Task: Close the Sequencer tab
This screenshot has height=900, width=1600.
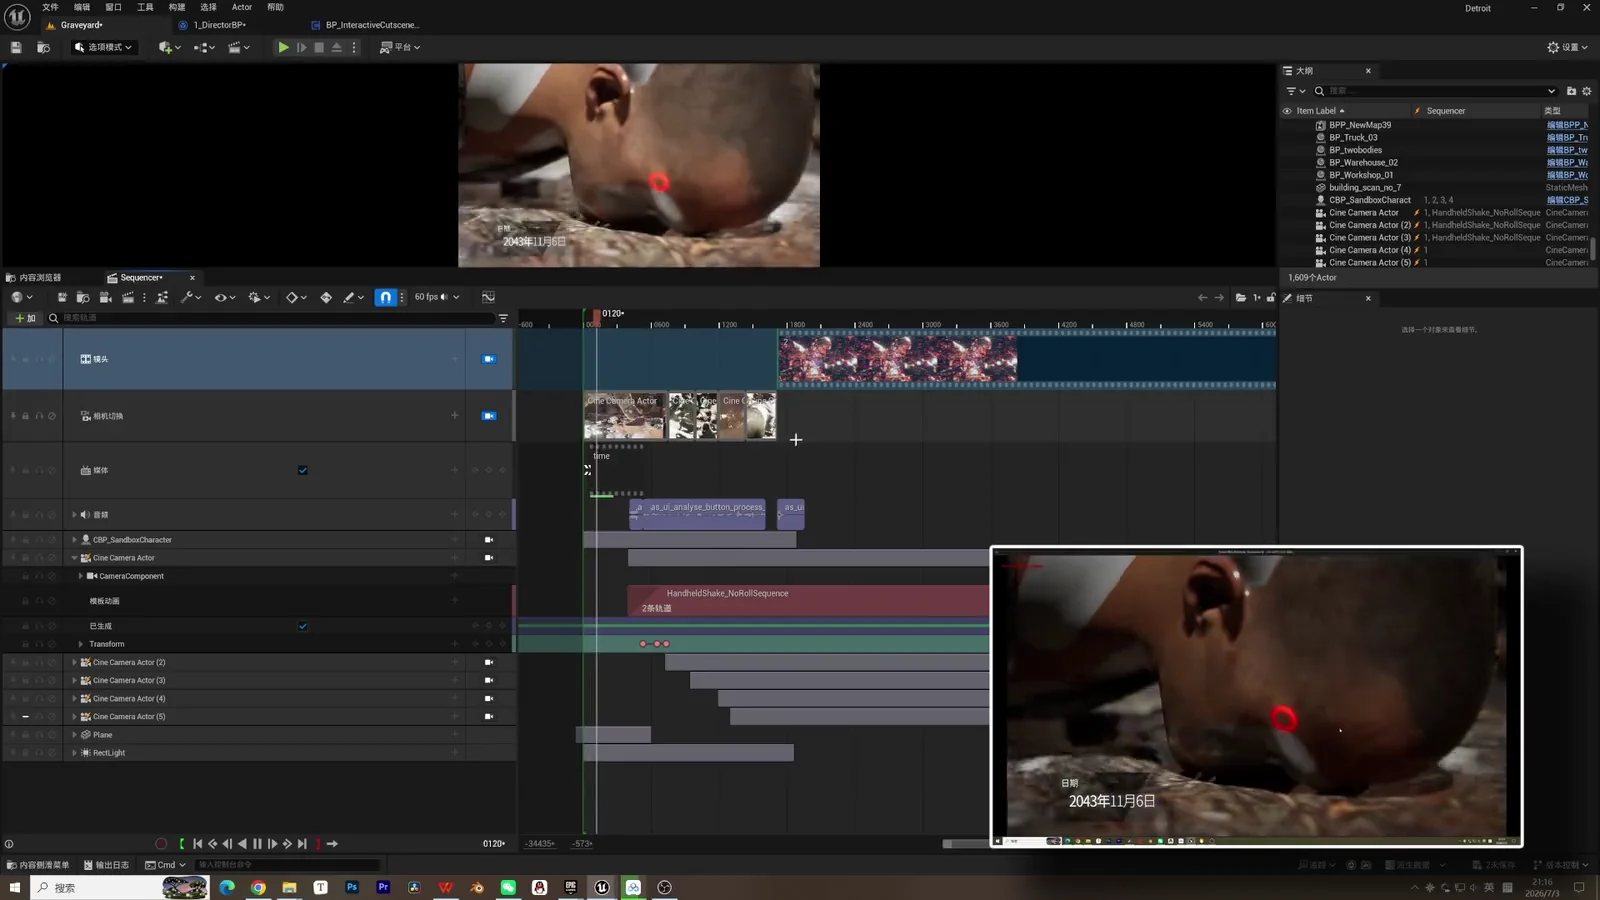Action: (x=192, y=278)
